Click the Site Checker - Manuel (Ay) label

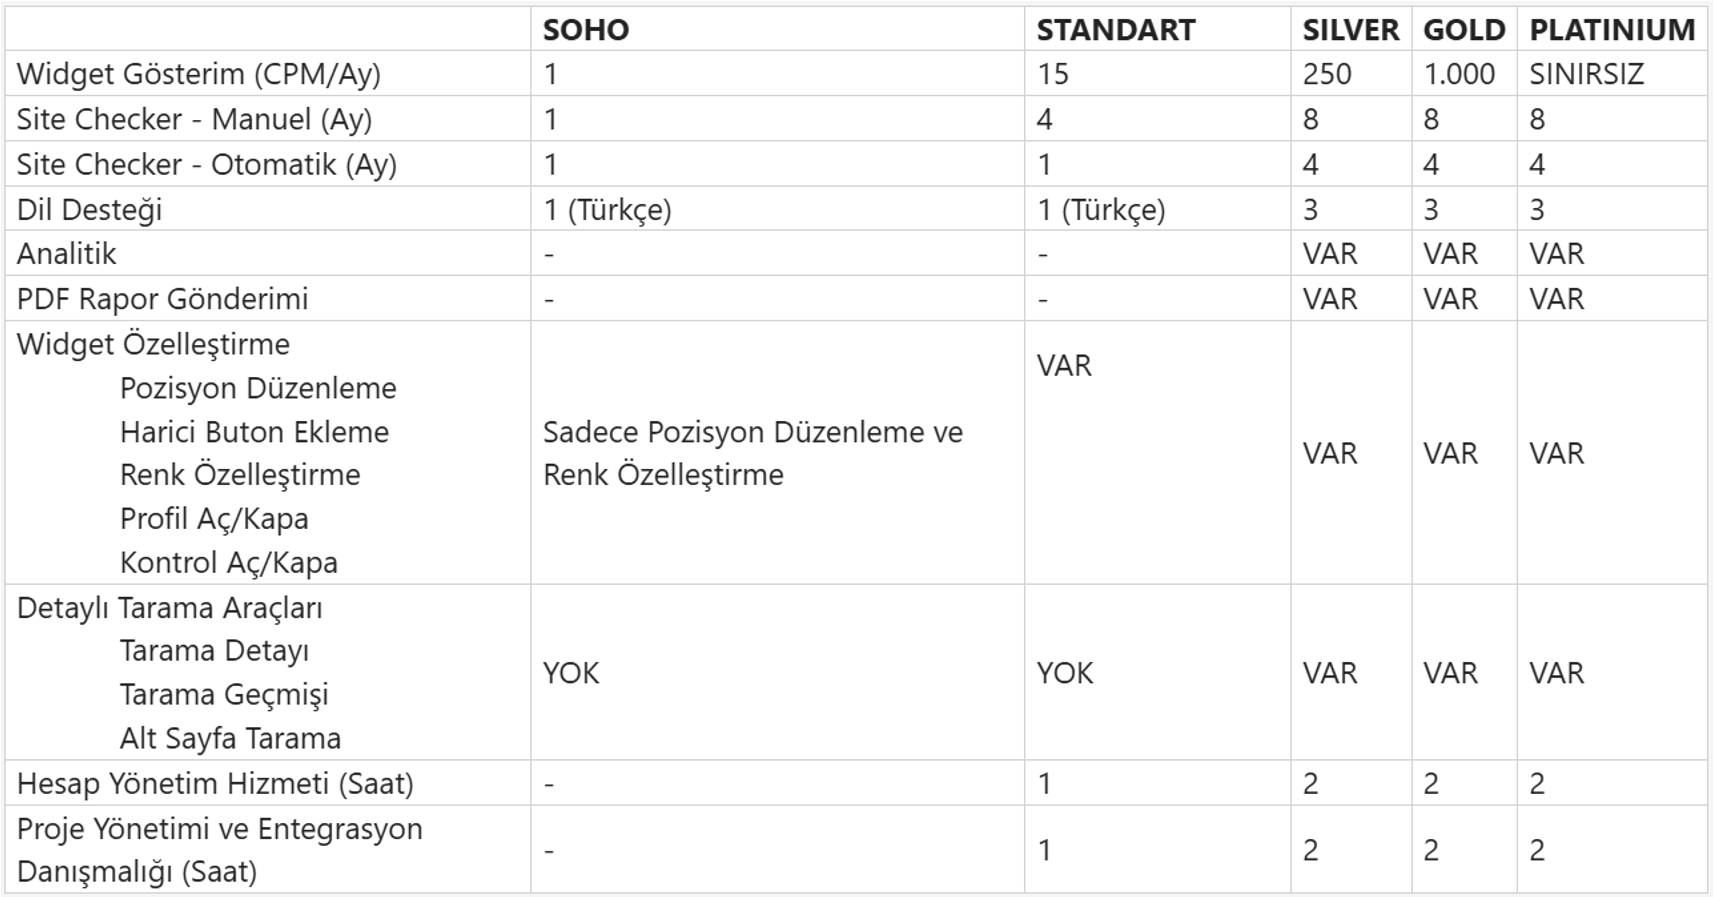(194, 119)
